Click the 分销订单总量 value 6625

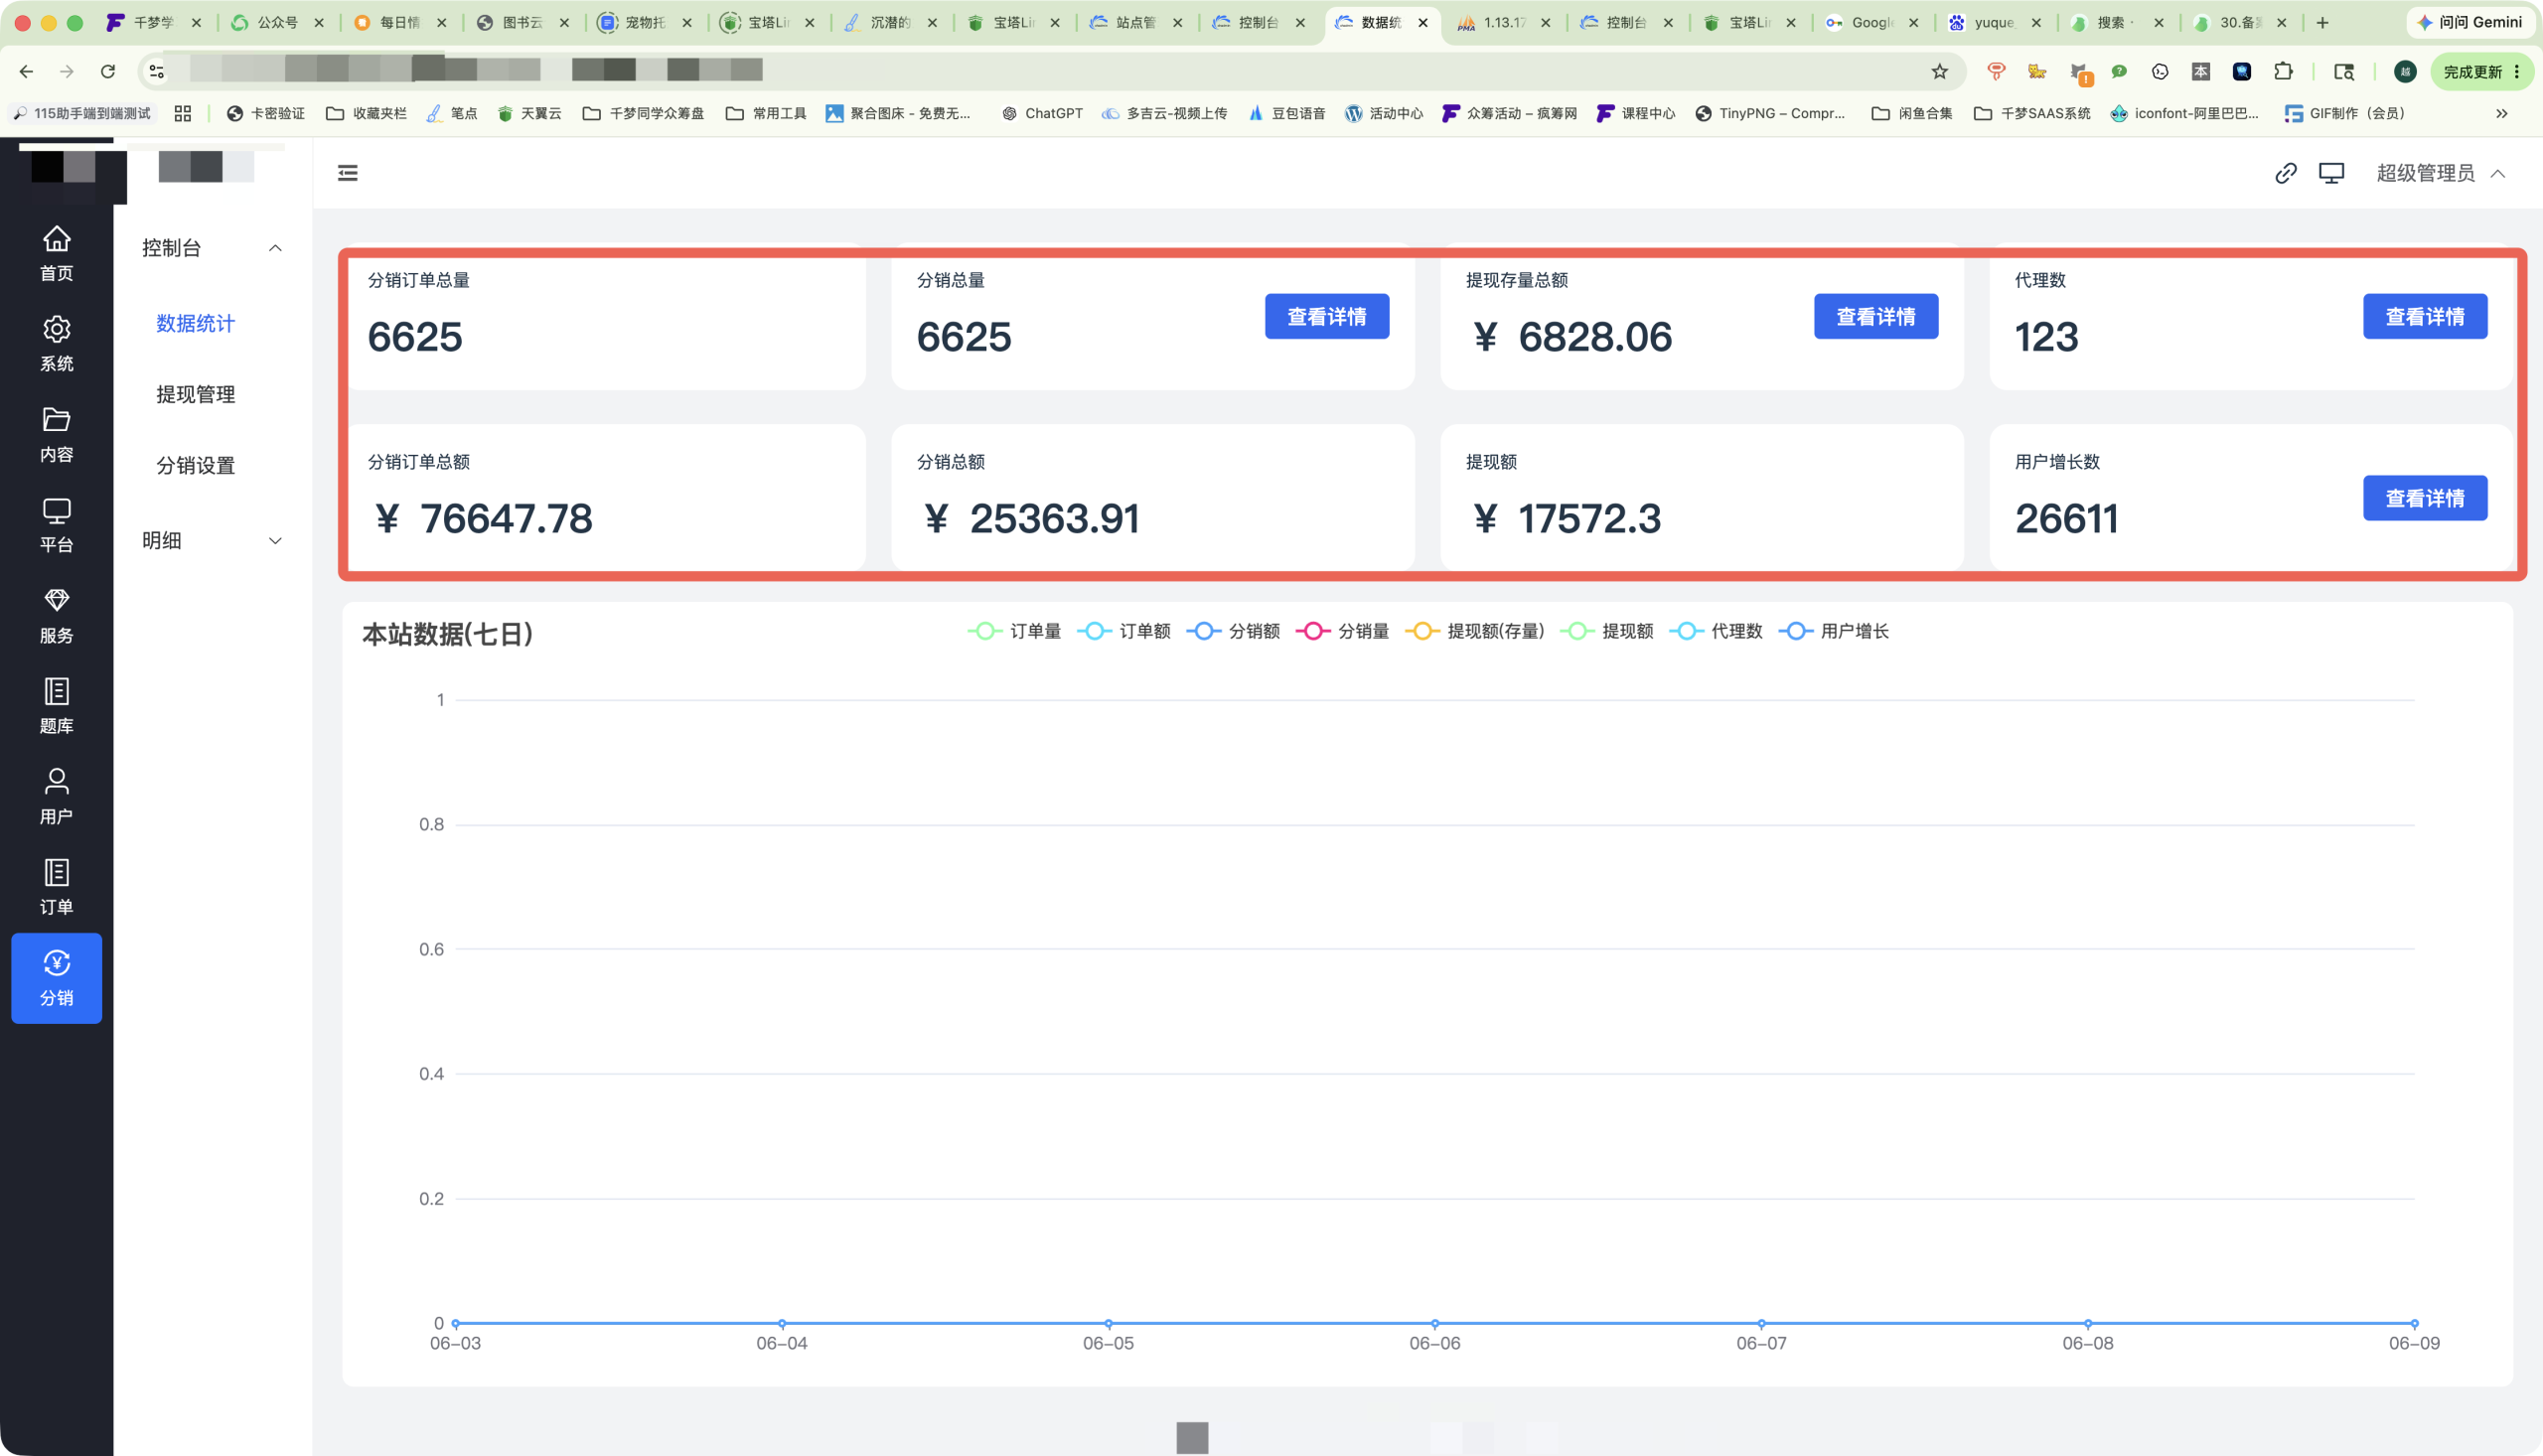415,337
